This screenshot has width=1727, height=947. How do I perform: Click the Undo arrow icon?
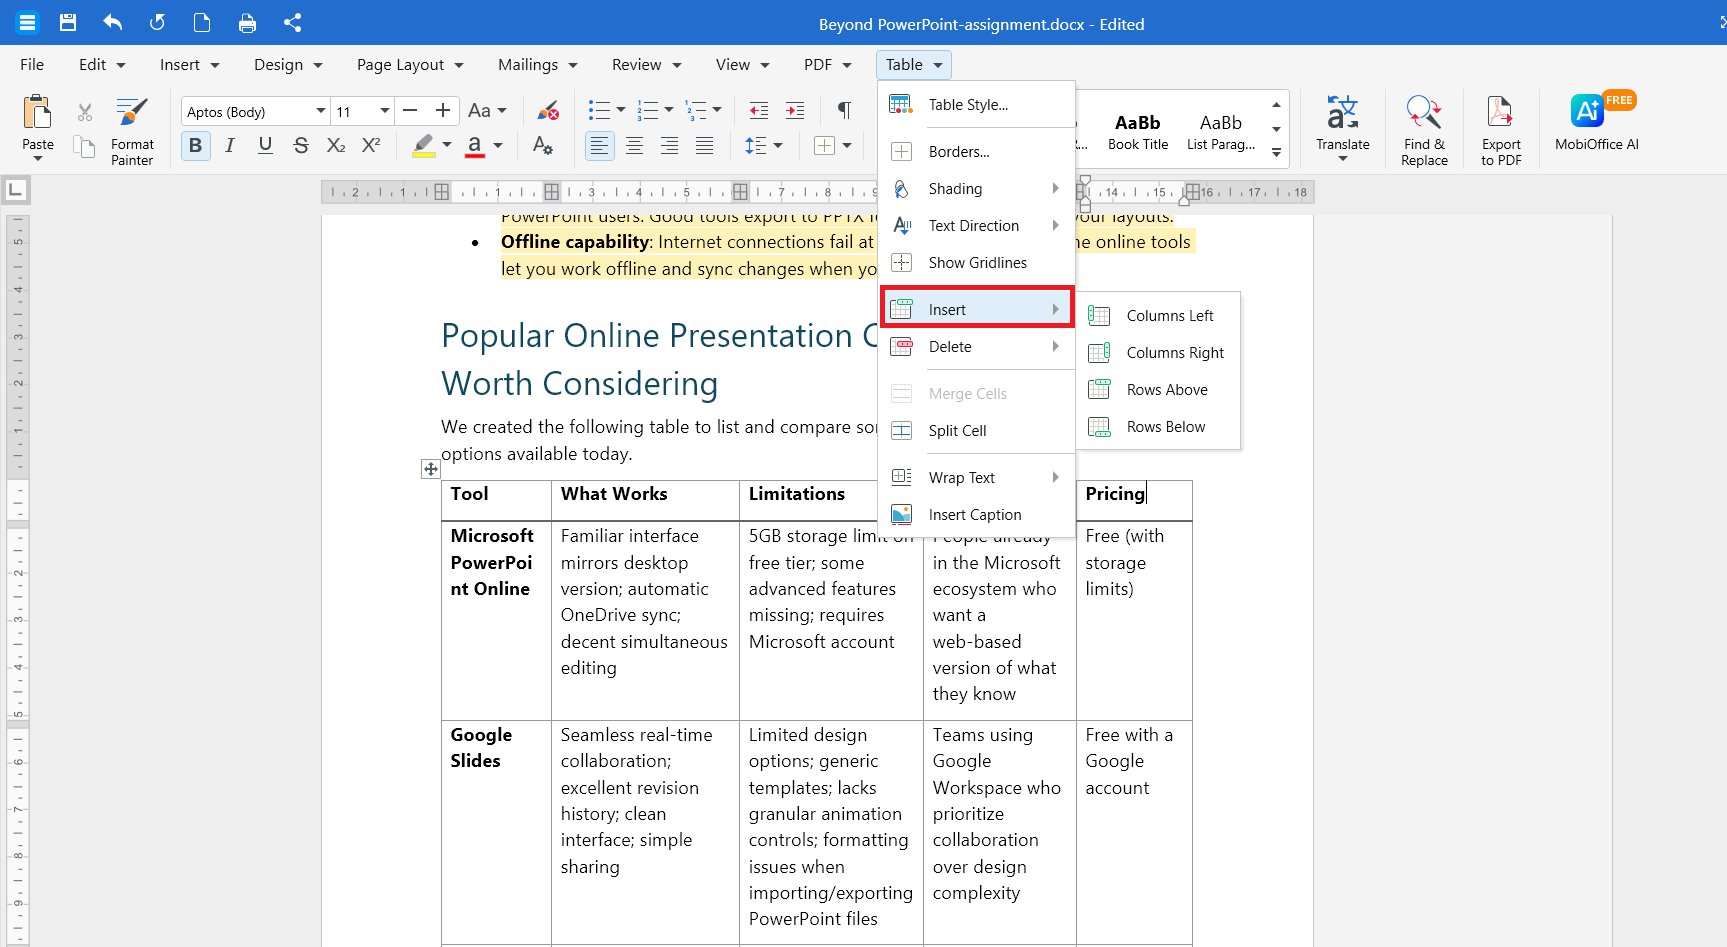point(112,22)
